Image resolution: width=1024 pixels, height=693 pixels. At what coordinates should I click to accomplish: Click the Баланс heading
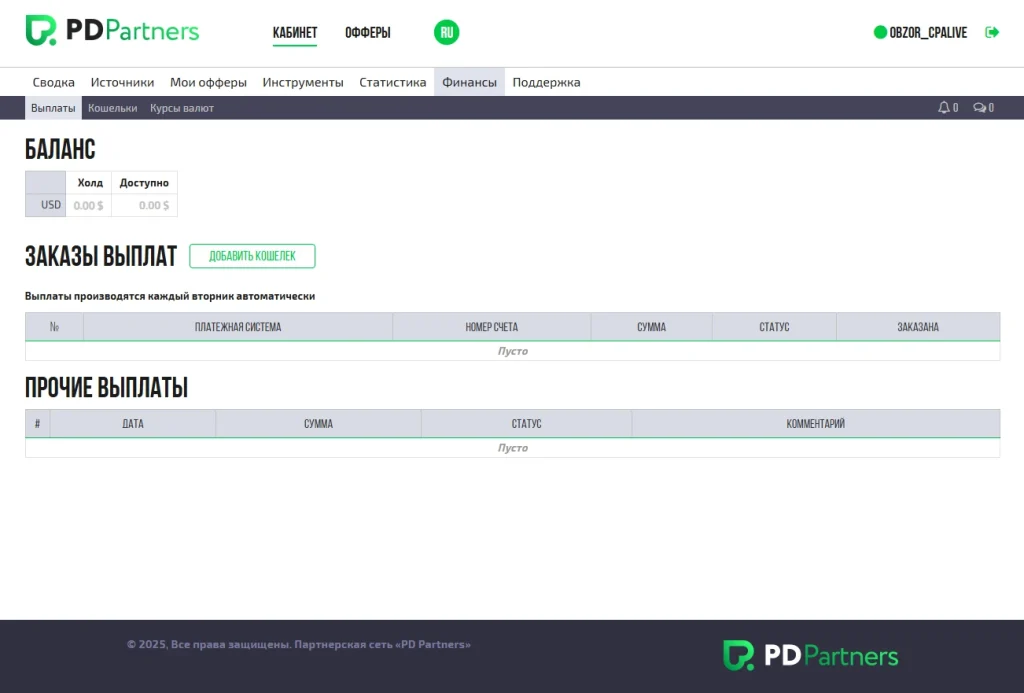[60, 150]
